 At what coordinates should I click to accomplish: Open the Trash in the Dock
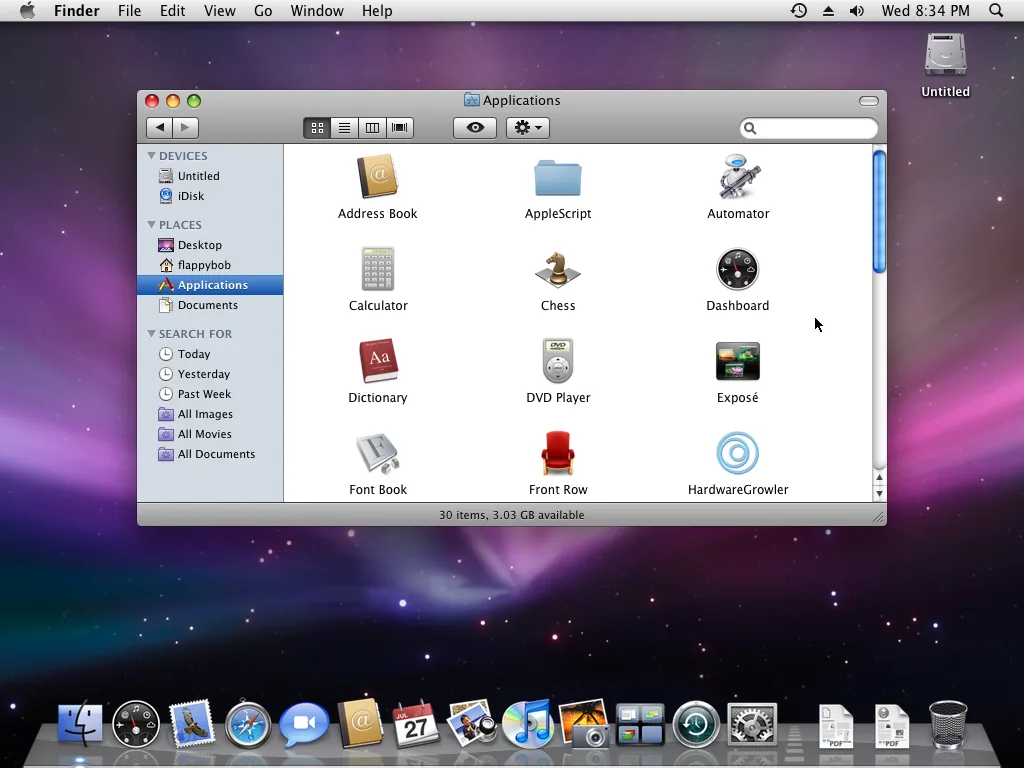[948, 724]
